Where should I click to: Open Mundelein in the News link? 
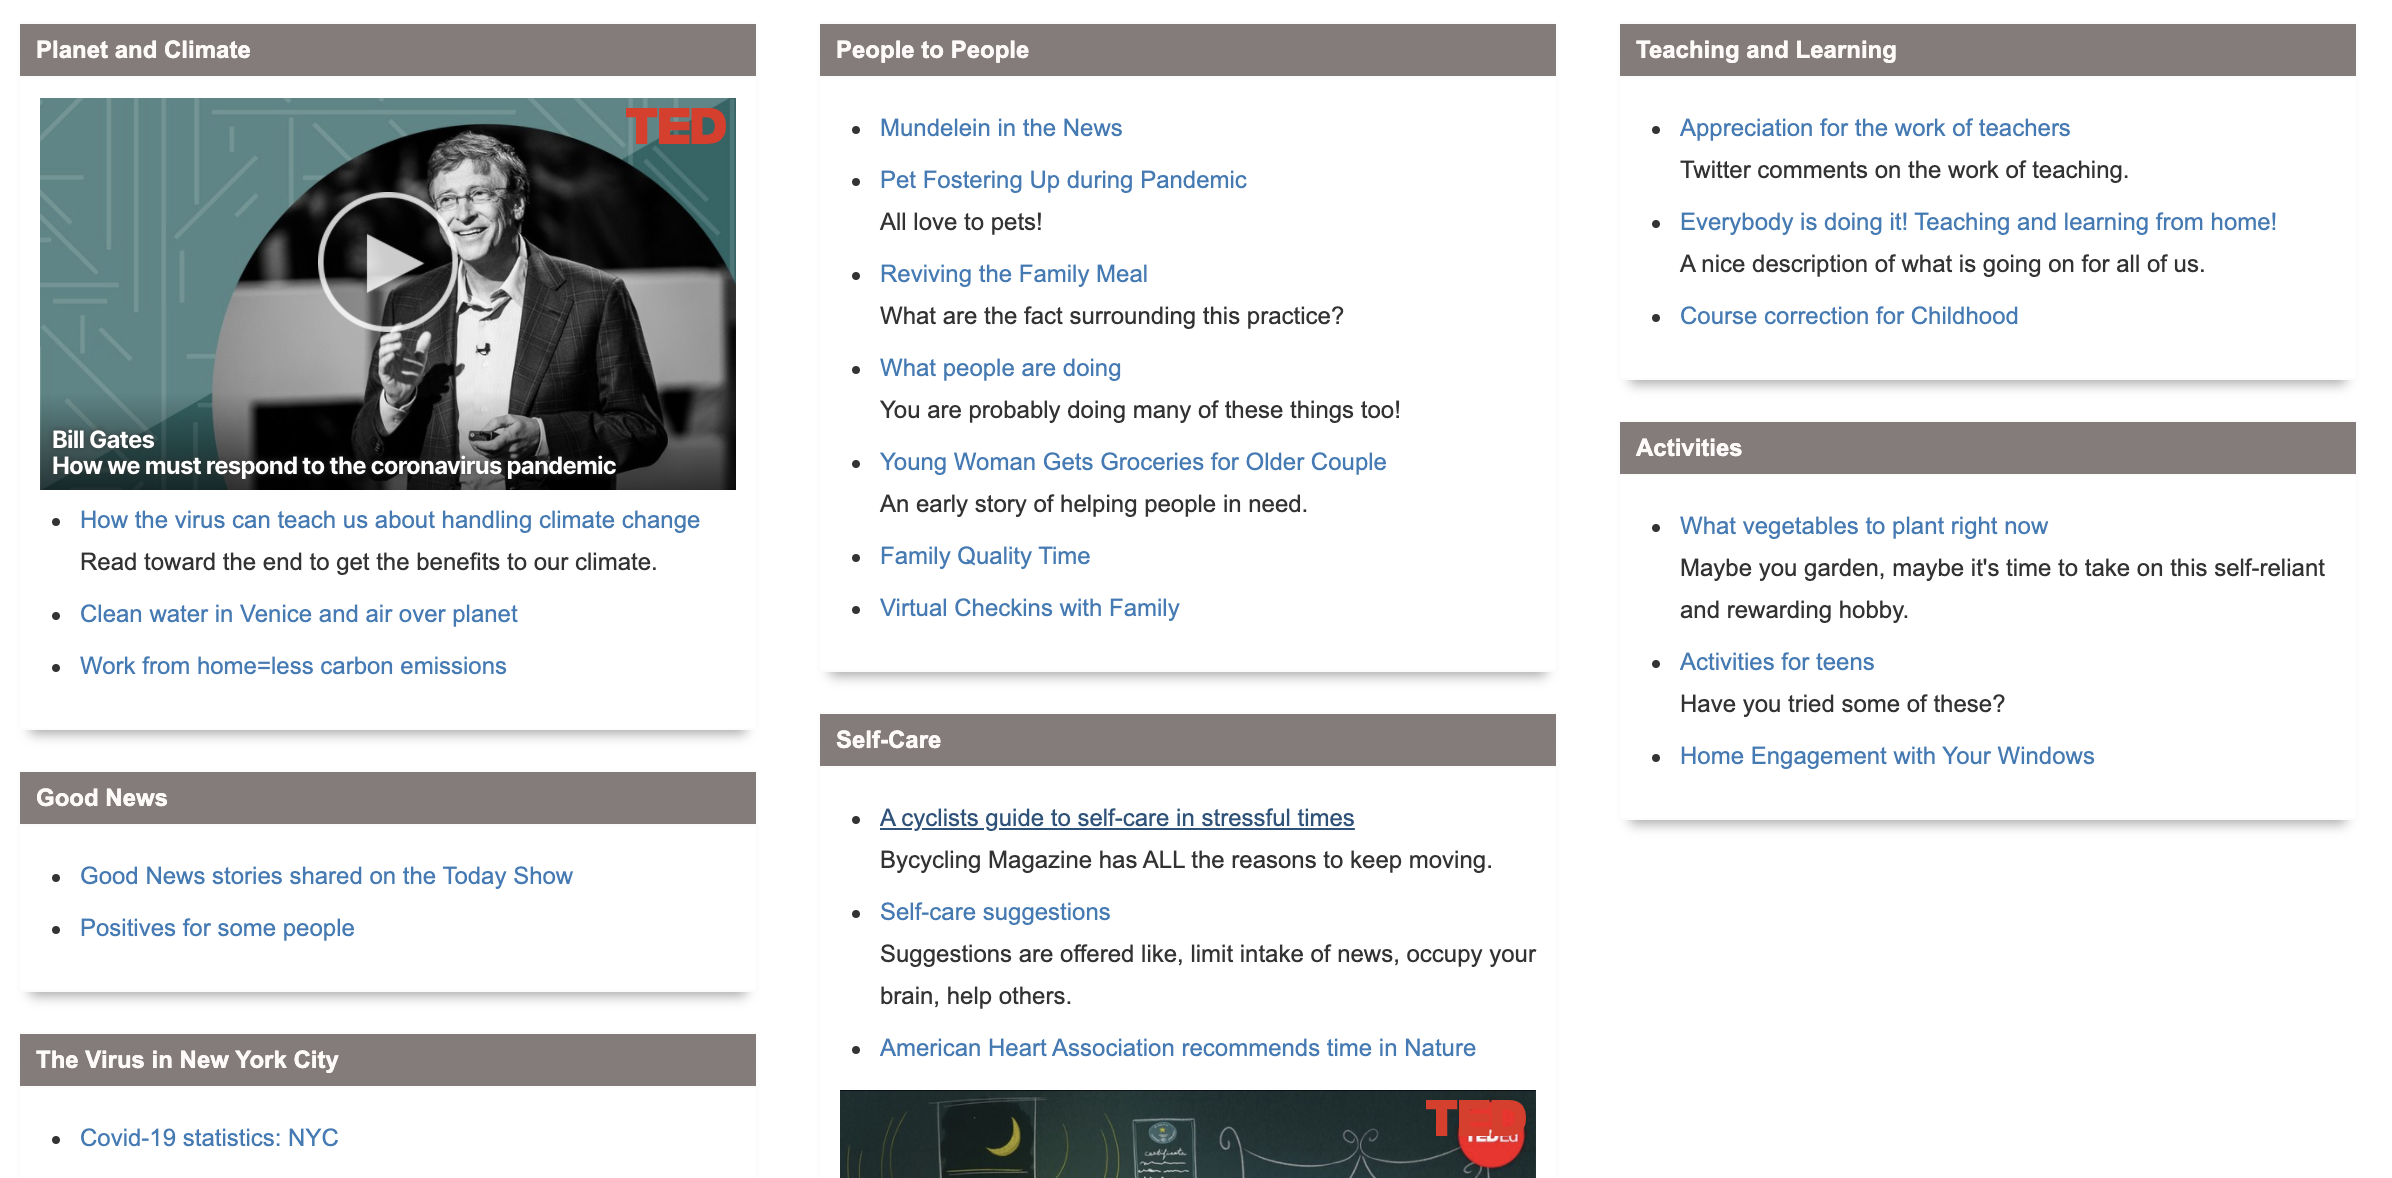point(1000,128)
